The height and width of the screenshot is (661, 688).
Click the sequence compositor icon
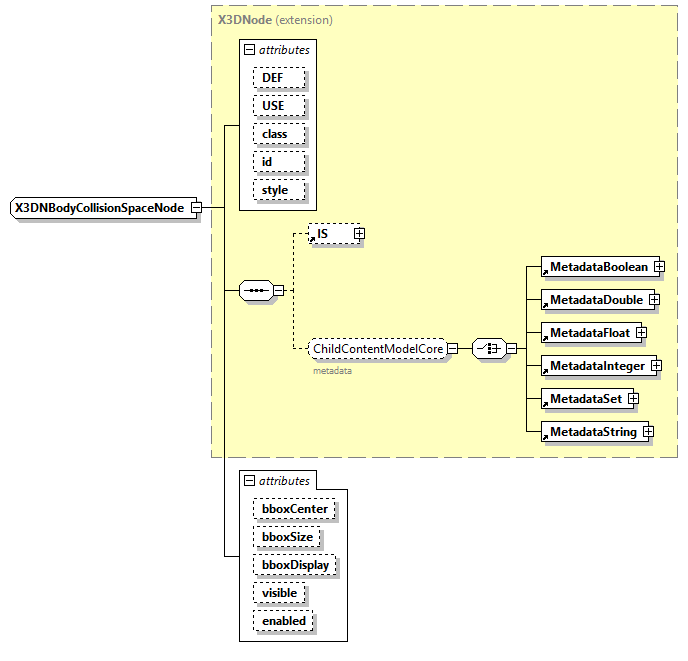(257, 291)
